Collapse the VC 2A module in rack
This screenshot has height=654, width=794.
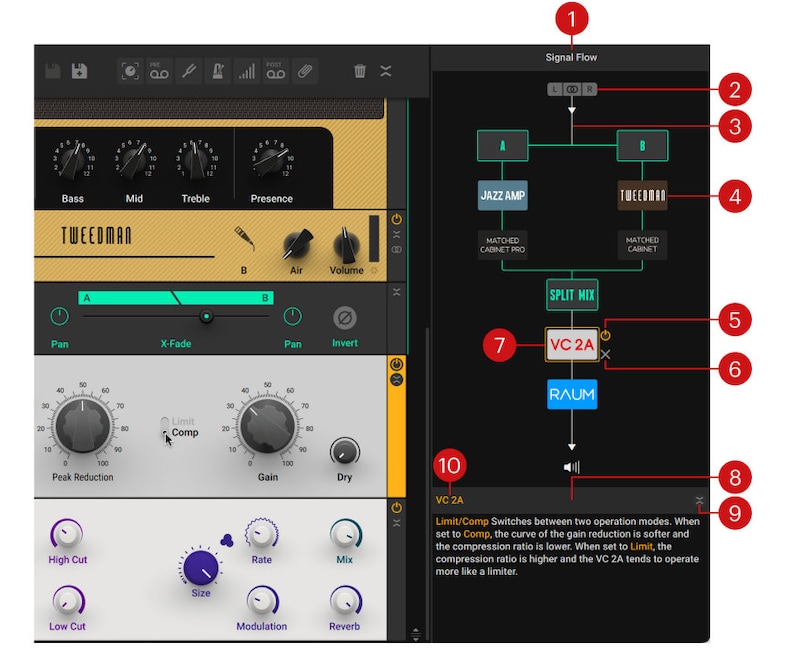(396, 380)
